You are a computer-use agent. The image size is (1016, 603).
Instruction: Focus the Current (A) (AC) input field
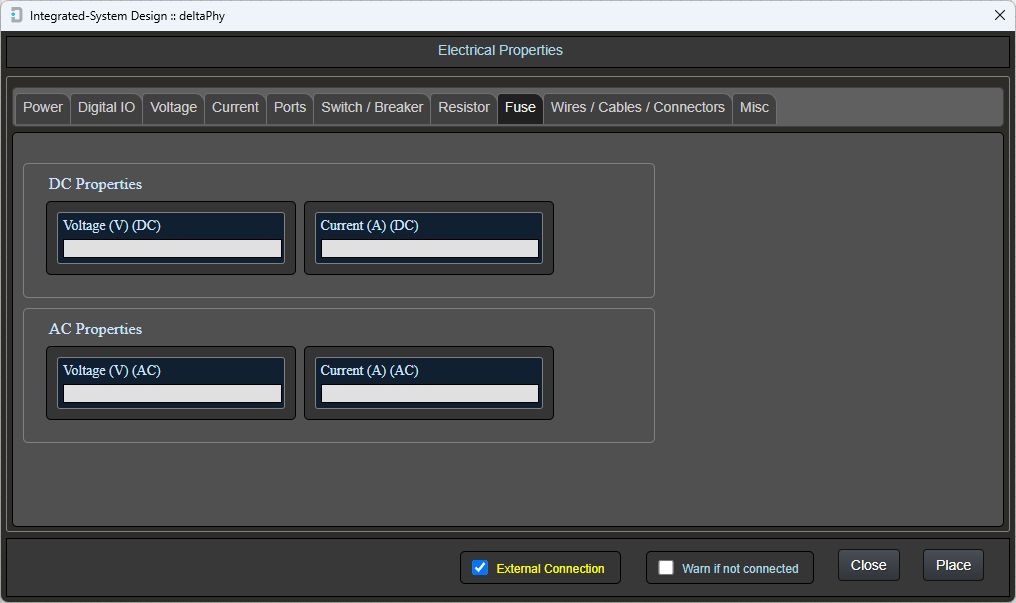(429, 394)
